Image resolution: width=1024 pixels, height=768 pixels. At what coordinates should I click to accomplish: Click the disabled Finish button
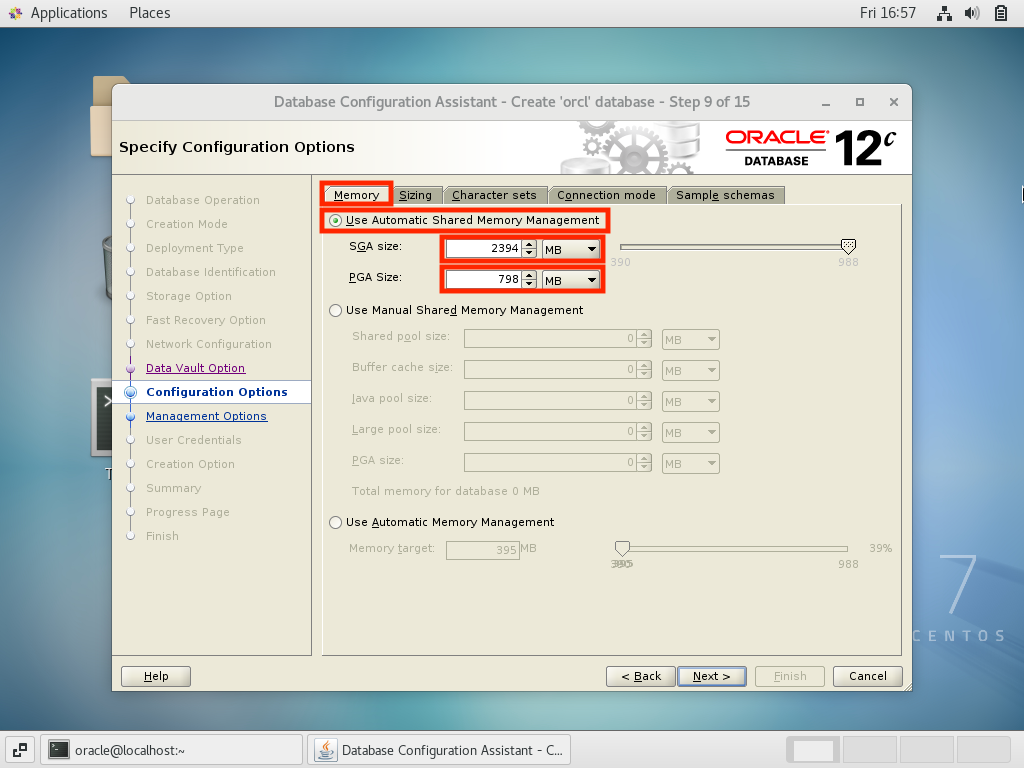click(790, 676)
